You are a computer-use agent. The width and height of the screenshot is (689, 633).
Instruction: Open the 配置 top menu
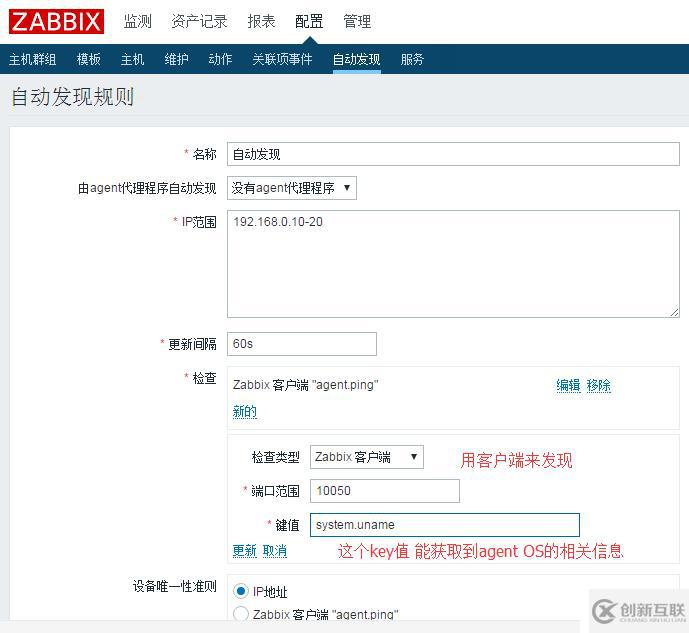point(309,21)
